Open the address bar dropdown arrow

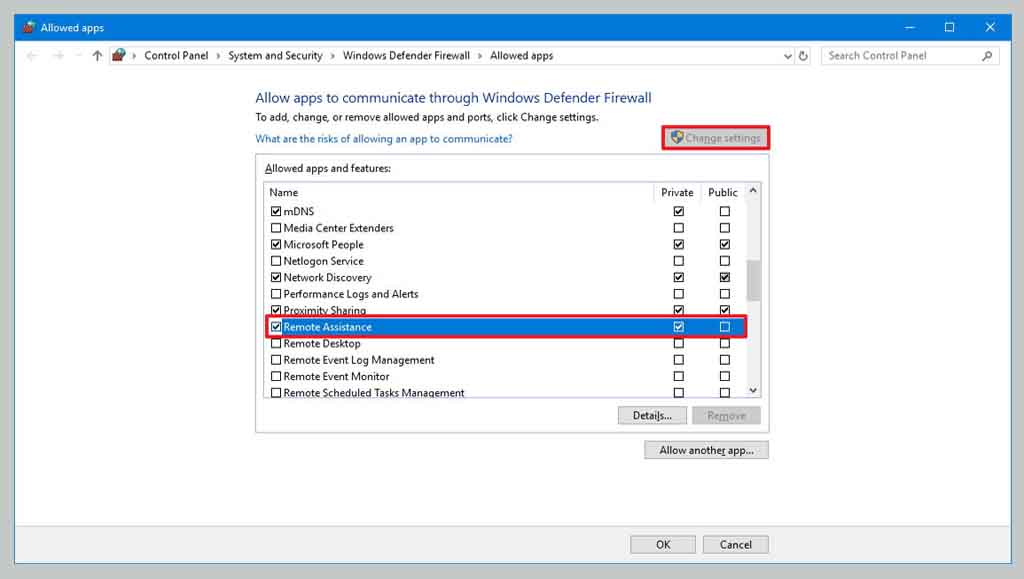pyautogui.click(x=787, y=55)
